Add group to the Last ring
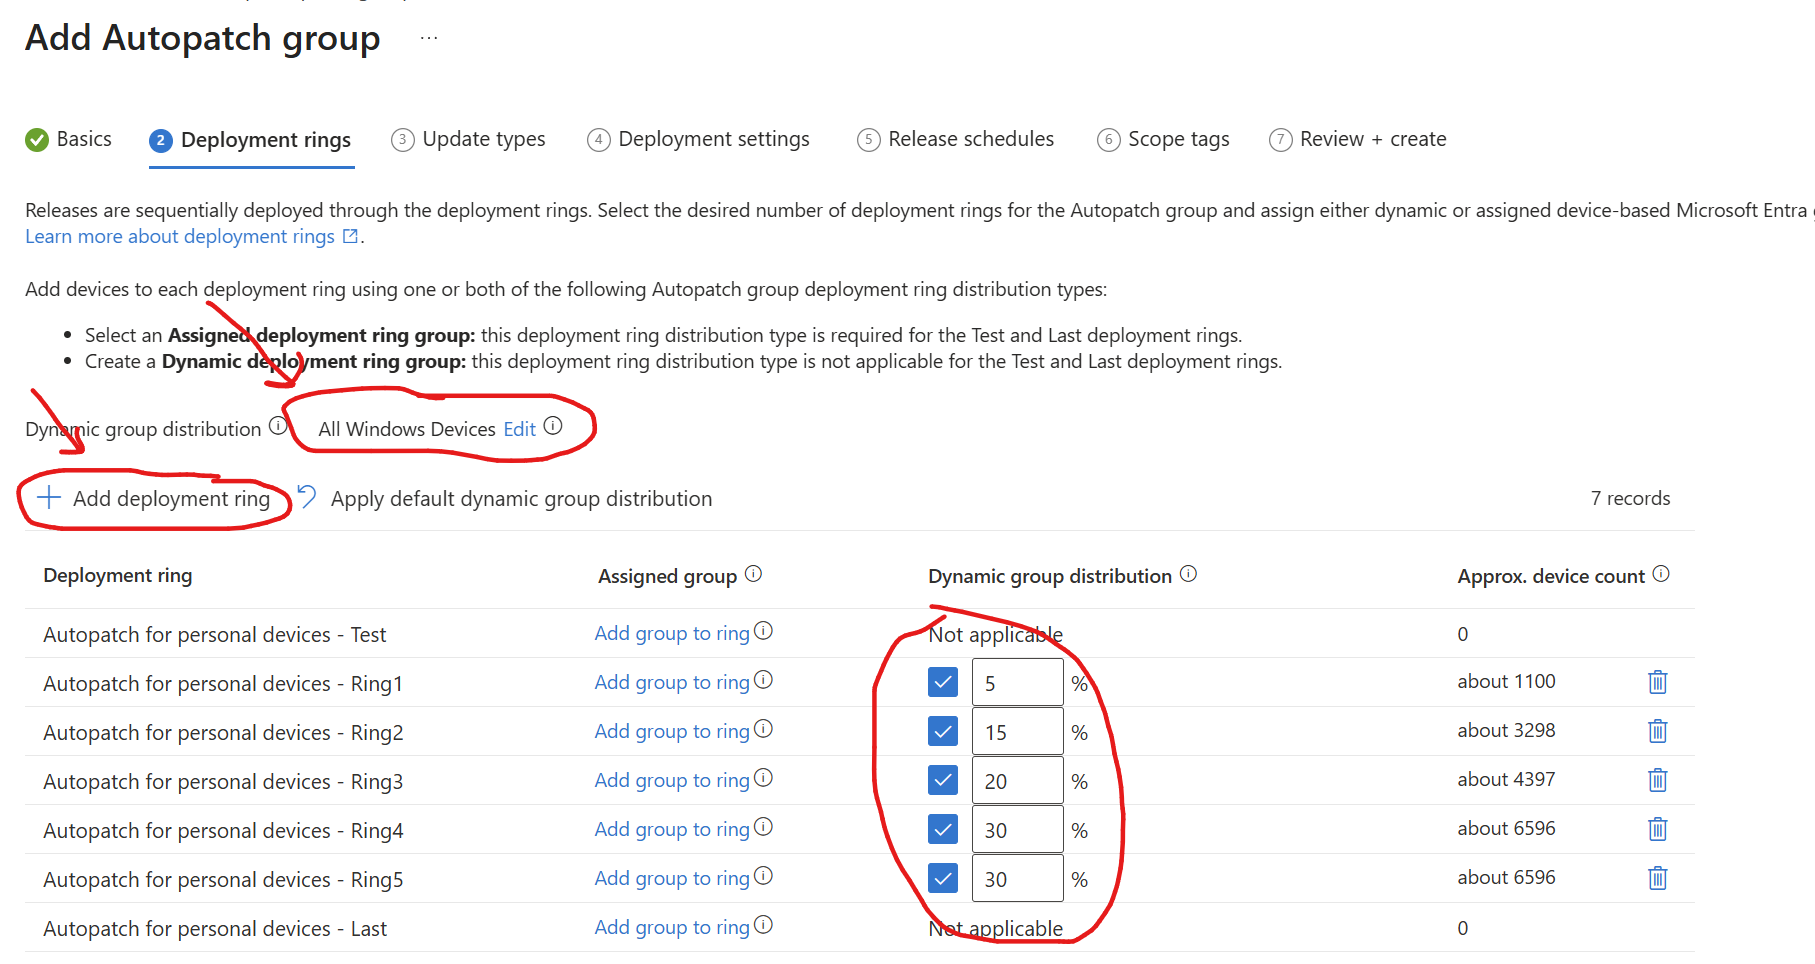Image resolution: width=1815 pixels, height=964 pixels. coord(672,927)
